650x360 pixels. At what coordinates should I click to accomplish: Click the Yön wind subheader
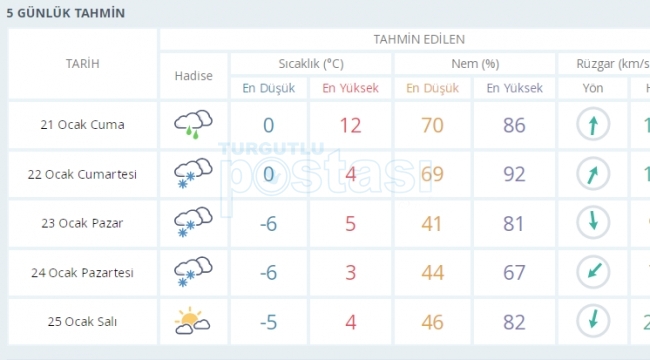pos(593,88)
